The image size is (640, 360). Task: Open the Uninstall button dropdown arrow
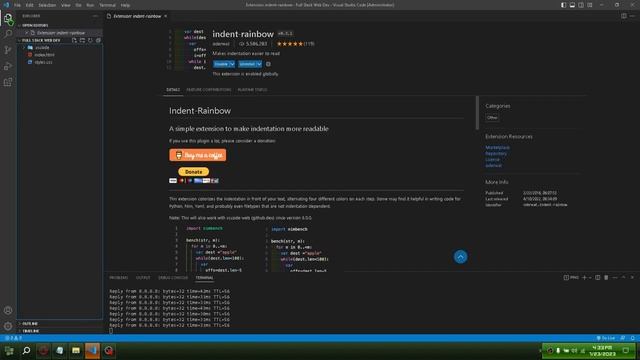(x=259, y=64)
